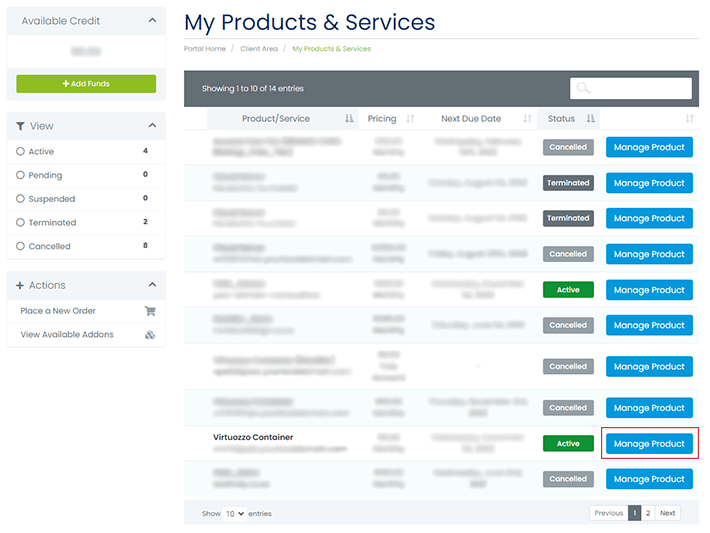
Task: Open the entries-per-page dropdown showing 10
Action: click(235, 513)
